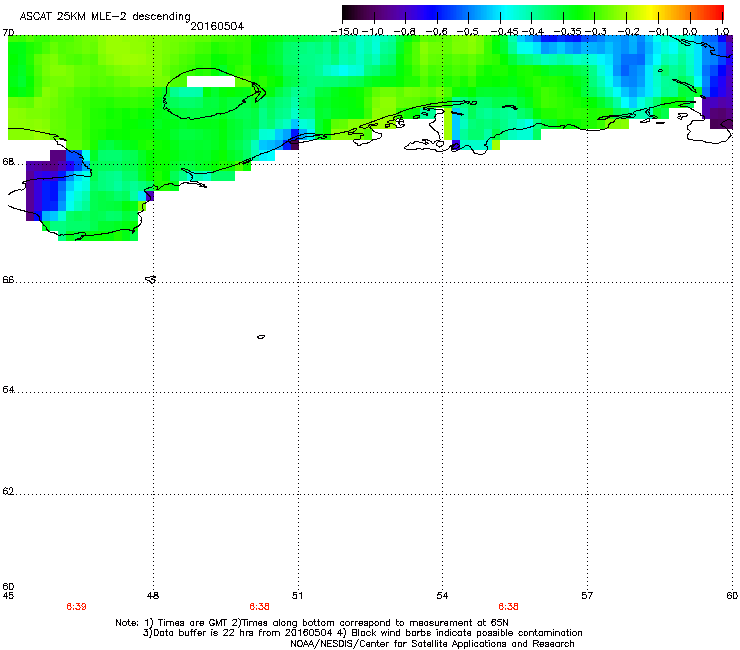
Task: Click the latitude '64' axis label
Action: 8,389
